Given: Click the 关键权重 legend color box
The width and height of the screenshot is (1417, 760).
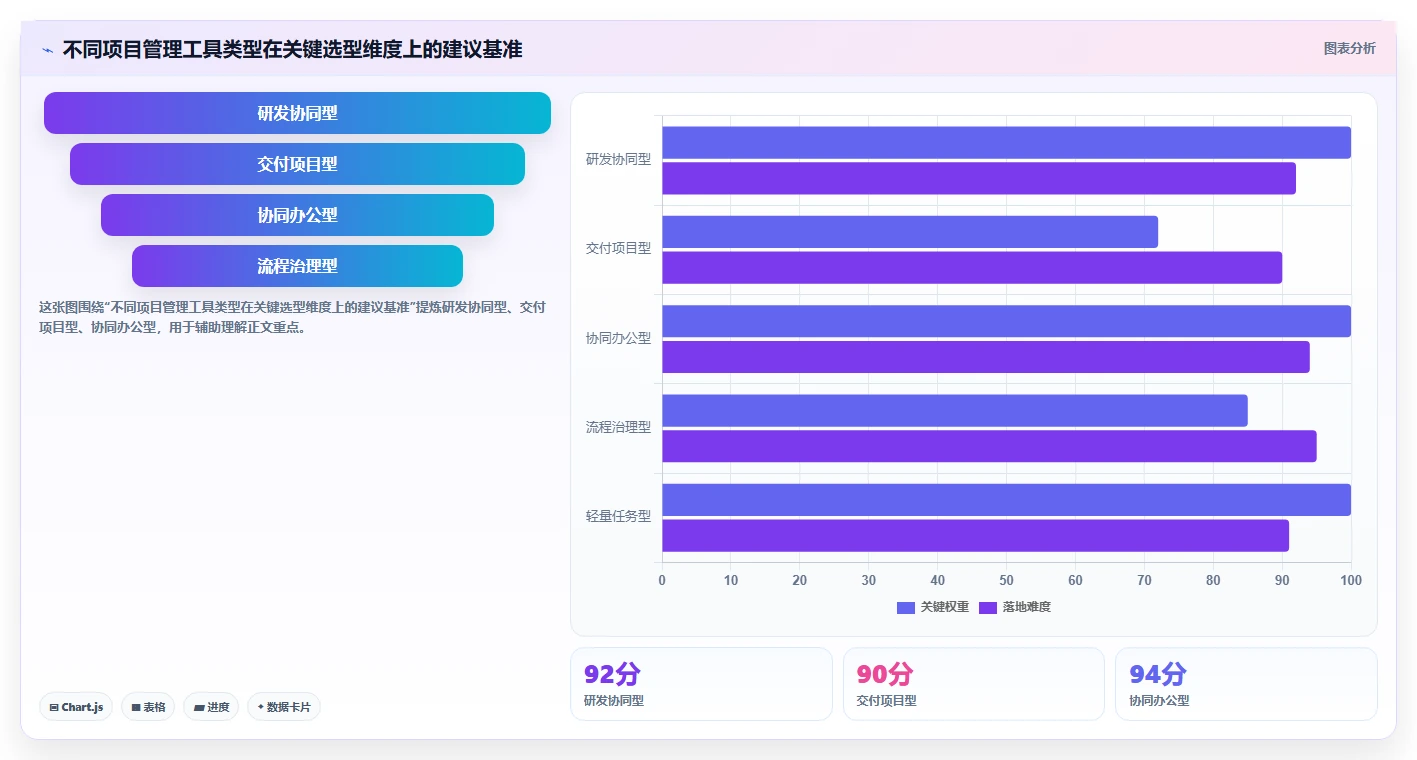Looking at the screenshot, I should click(x=906, y=607).
